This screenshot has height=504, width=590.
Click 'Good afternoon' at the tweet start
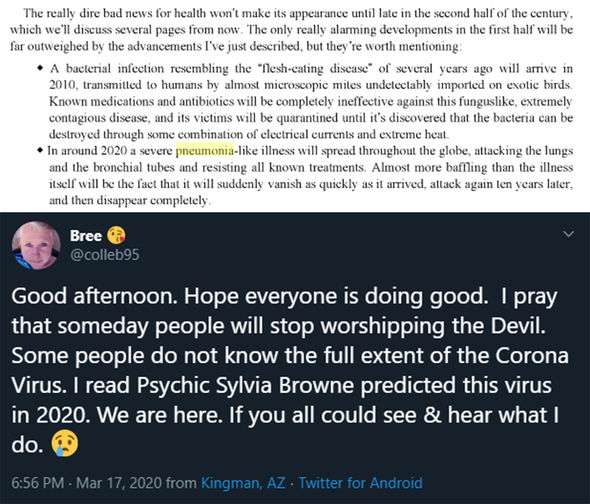pyautogui.click(x=94, y=297)
